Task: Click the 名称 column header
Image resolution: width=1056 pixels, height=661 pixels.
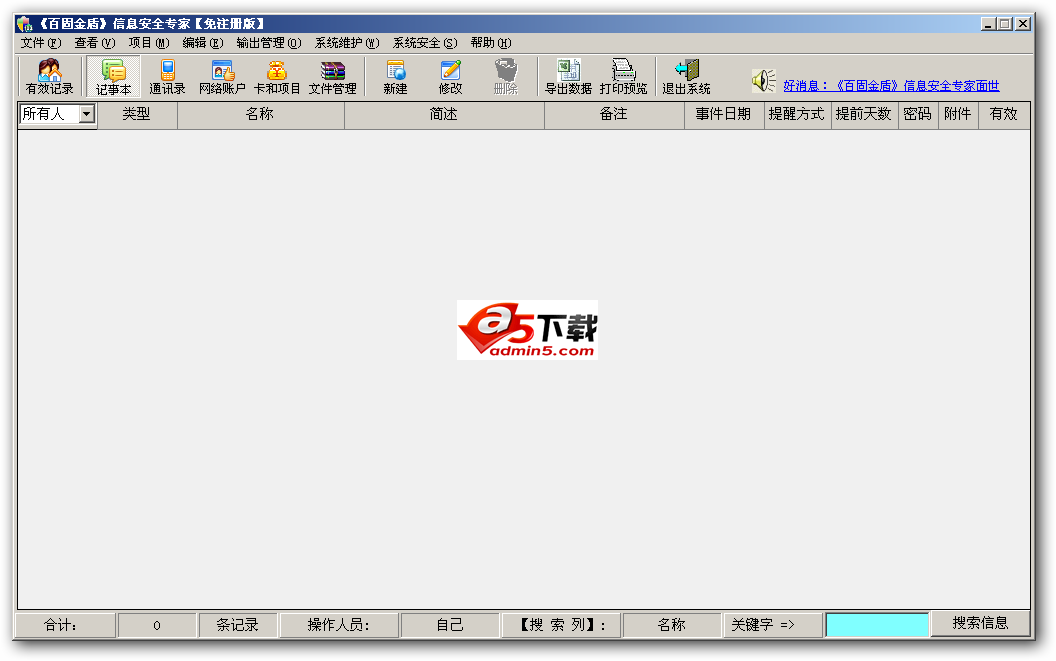Action: (x=261, y=115)
